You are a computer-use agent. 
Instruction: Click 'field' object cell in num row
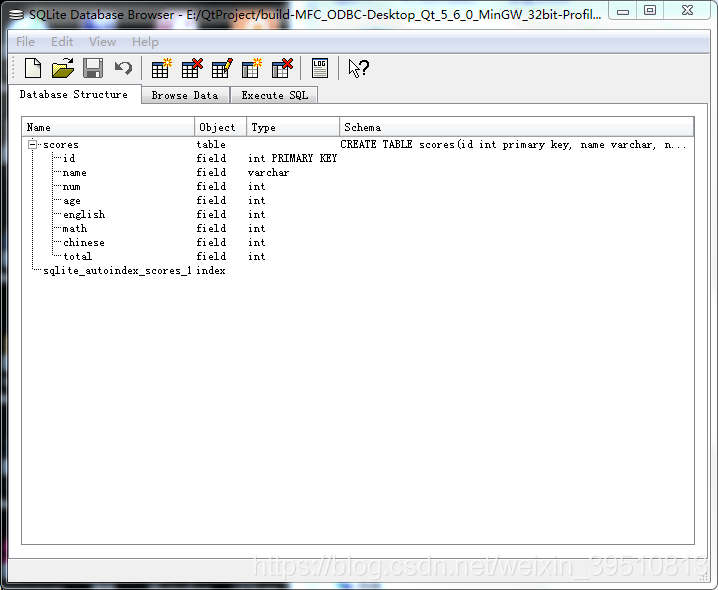coord(211,186)
